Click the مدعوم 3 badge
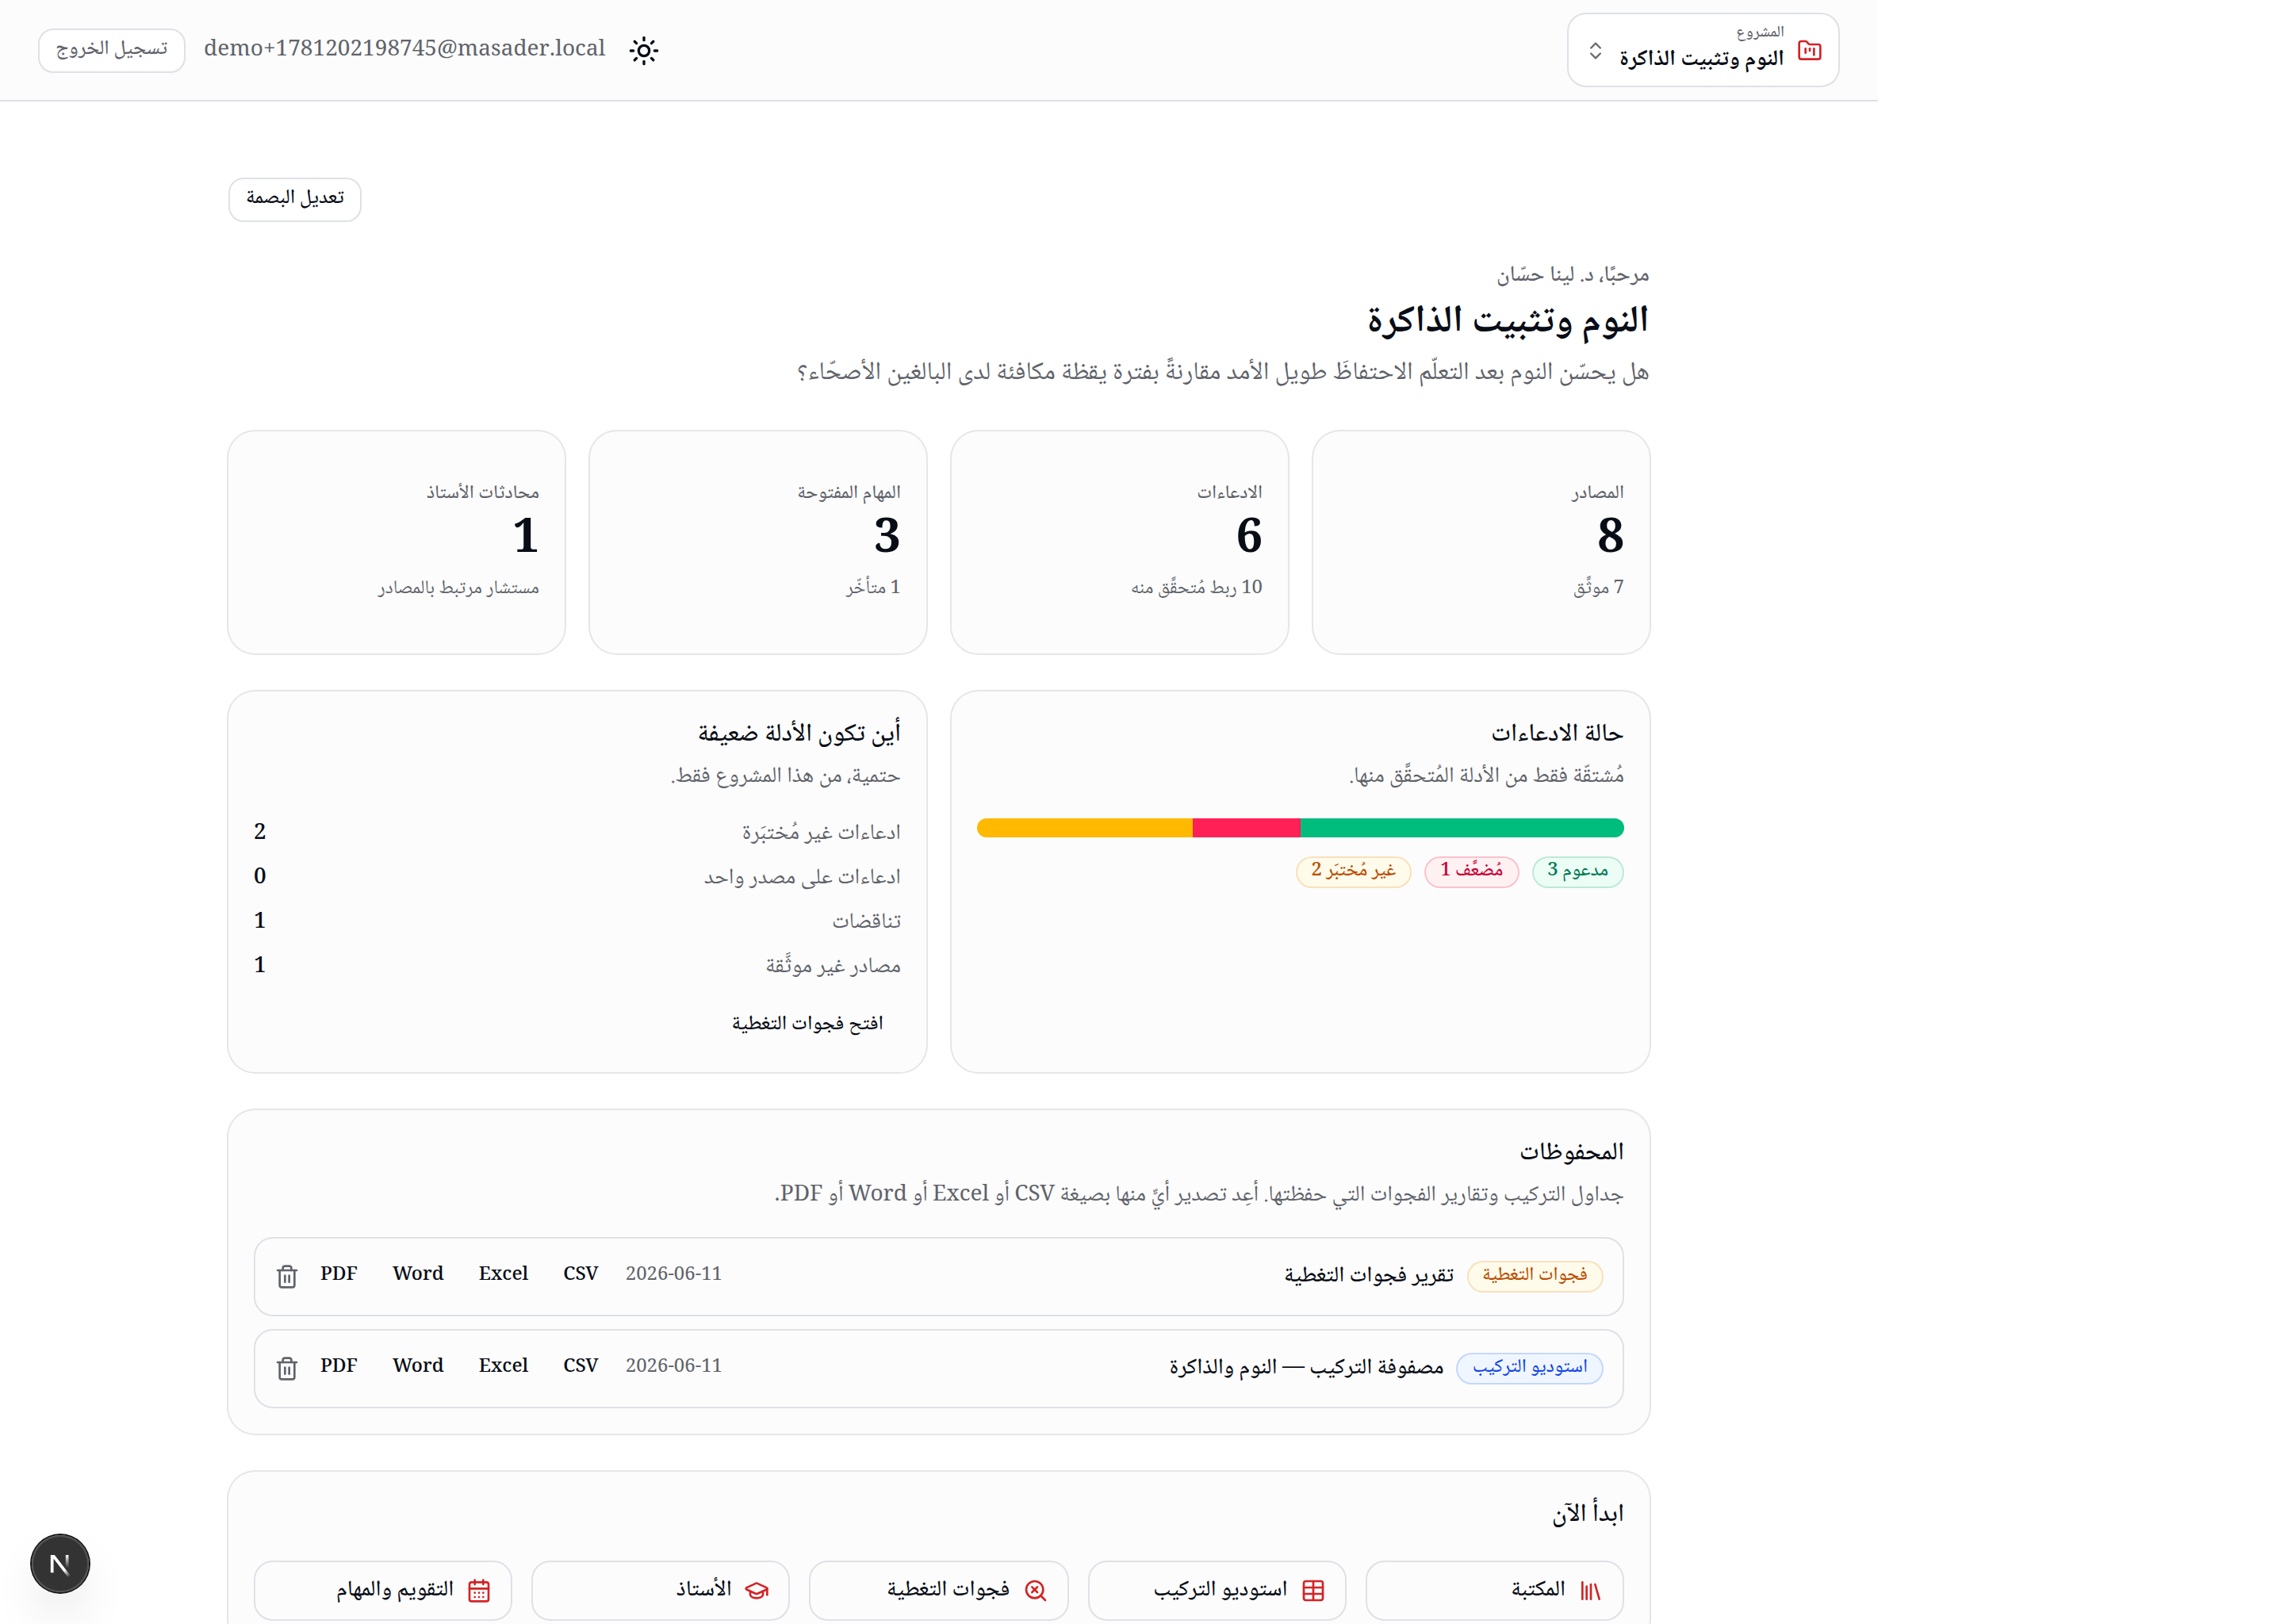The width and height of the screenshot is (2284, 1624). [x=1577, y=871]
